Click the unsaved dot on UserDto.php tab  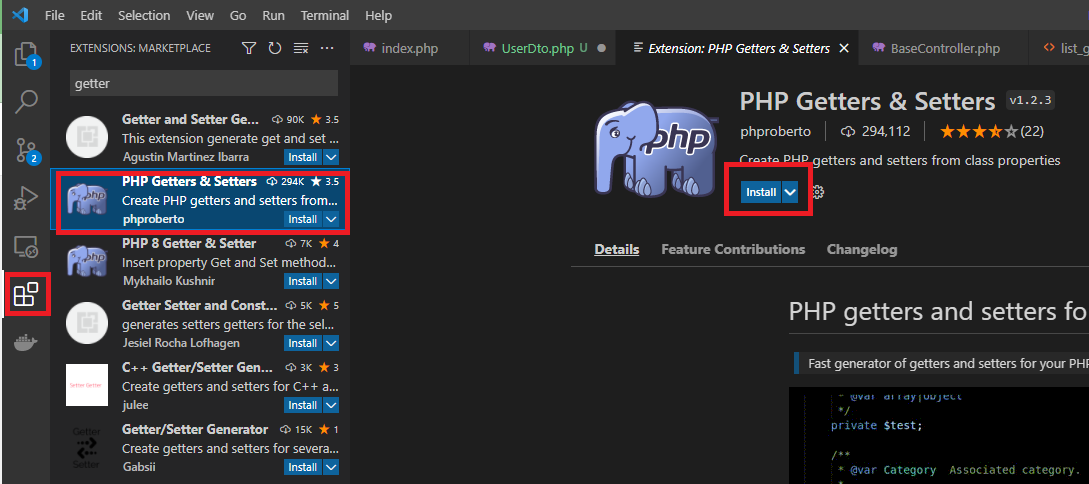click(x=601, y=49)
